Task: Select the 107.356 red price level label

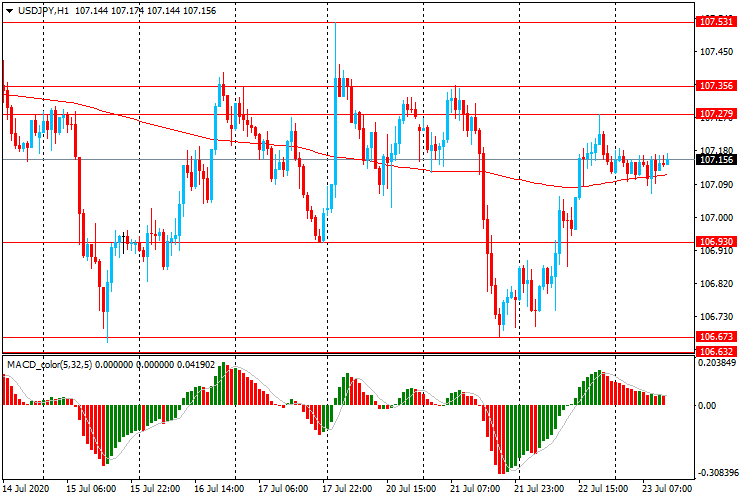Action: pyautogui.click(x=716, y=85)
